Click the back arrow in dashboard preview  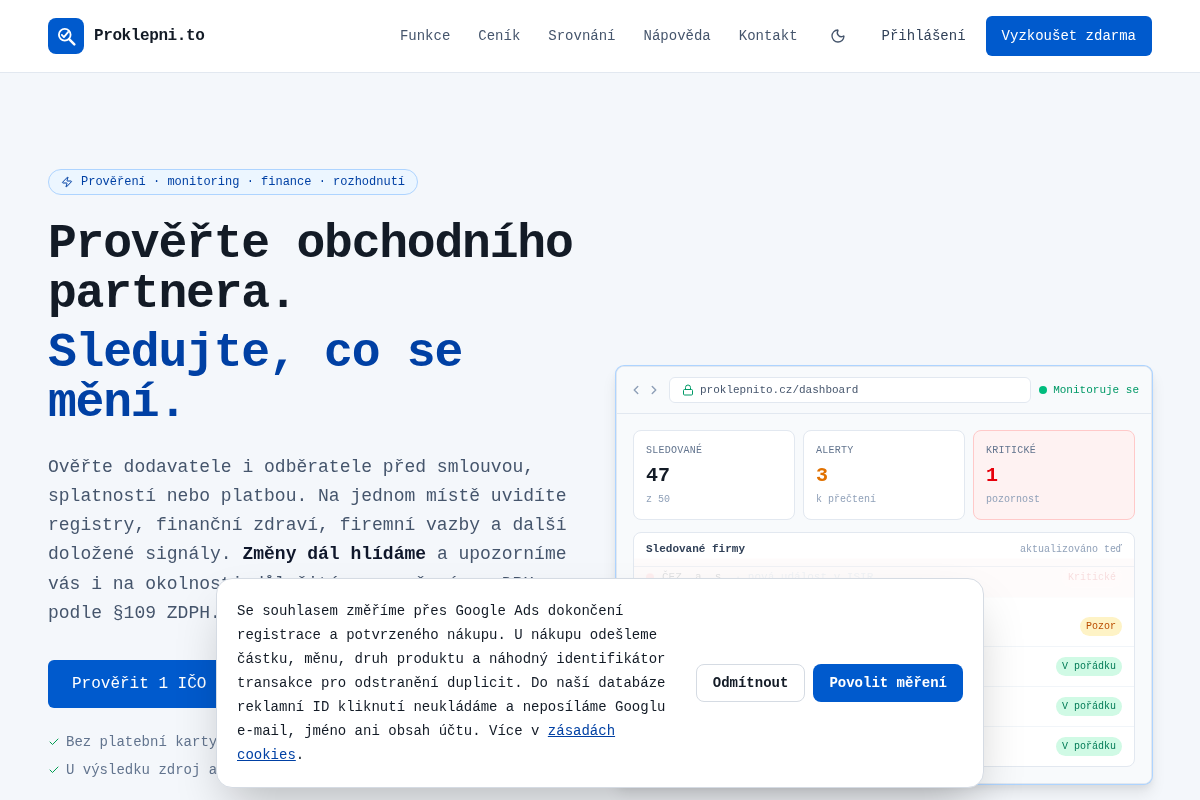pos(636,390)
